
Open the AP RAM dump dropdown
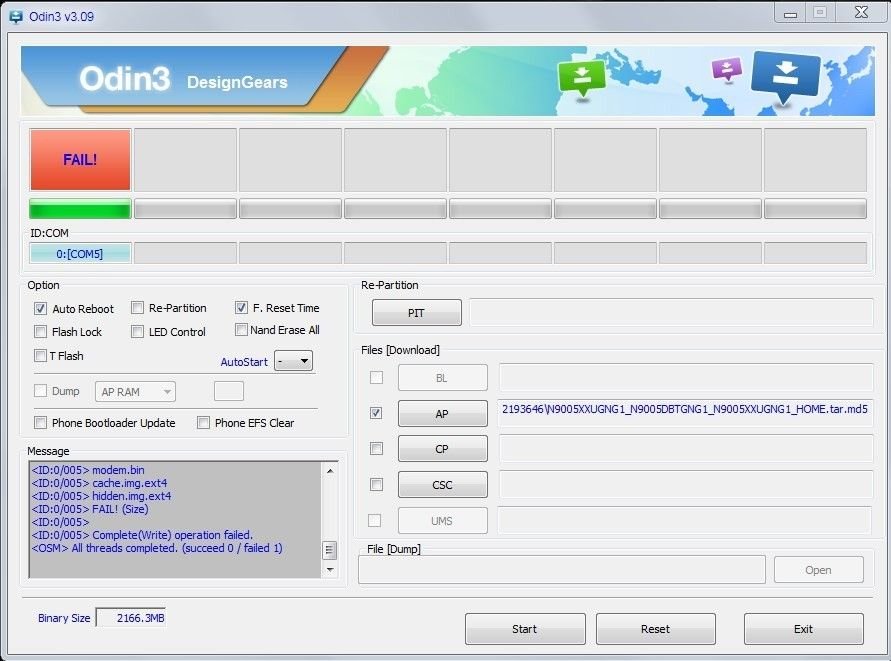[x=135, y=392]
